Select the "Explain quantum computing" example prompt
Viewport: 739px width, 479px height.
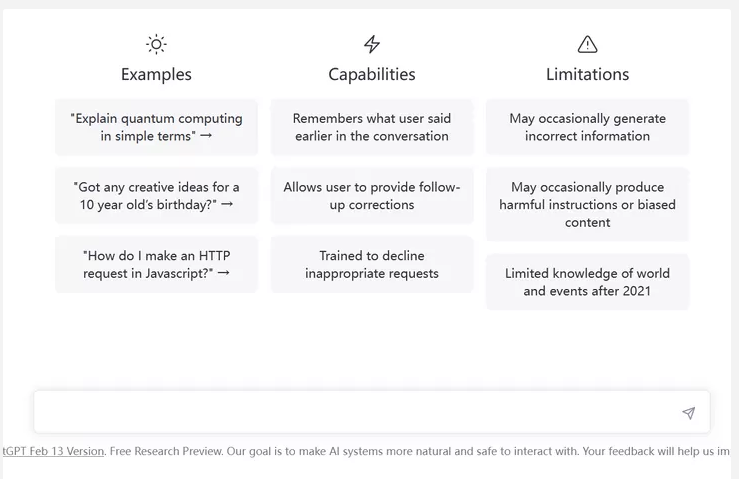click(156, 127)
